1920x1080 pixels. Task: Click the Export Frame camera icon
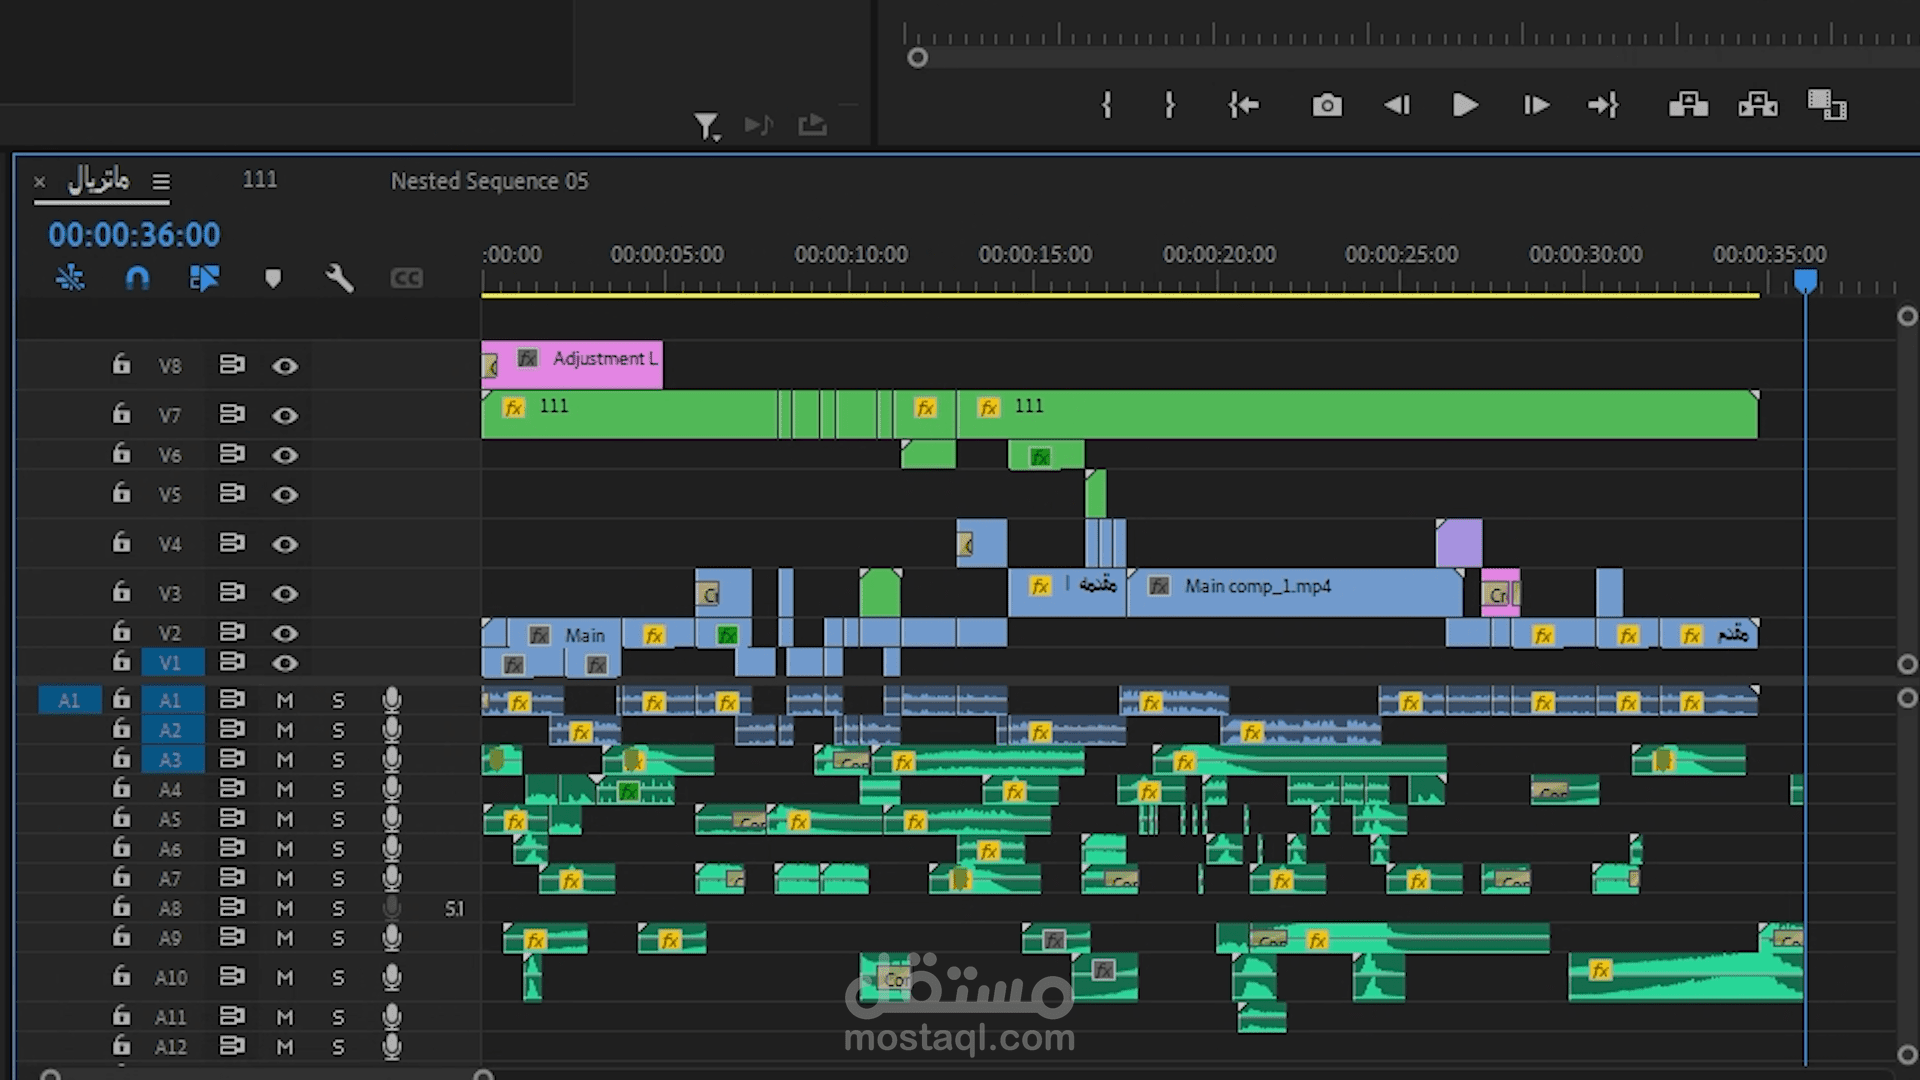click(x=1327, y=105)
